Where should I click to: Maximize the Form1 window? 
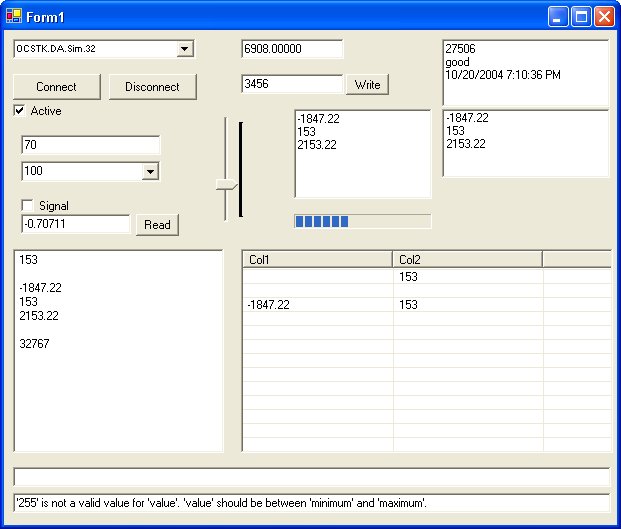(x=581, y=17)
